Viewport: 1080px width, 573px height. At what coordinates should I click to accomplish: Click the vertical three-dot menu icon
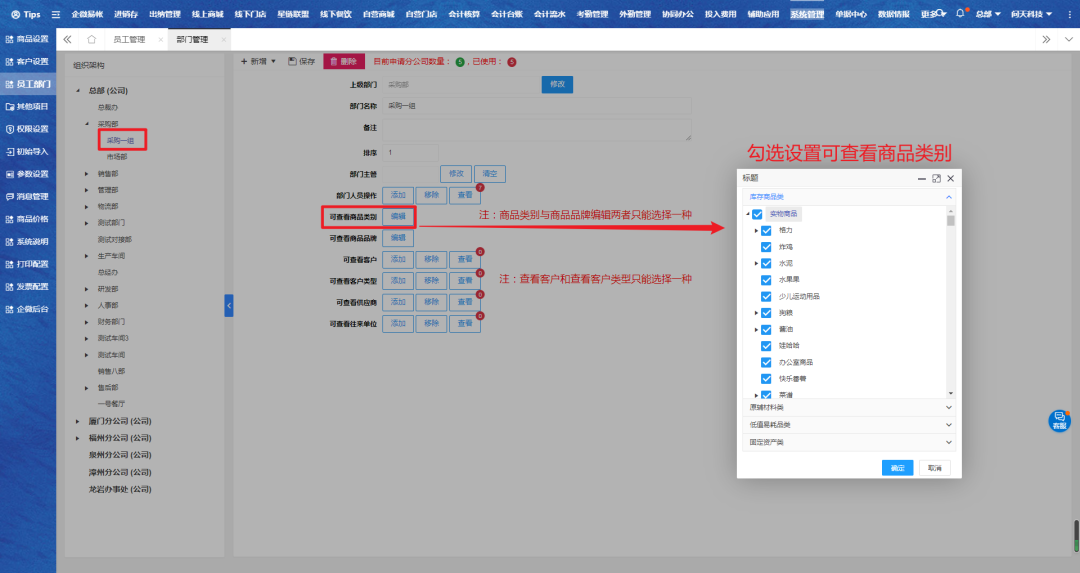point(1067,39)
